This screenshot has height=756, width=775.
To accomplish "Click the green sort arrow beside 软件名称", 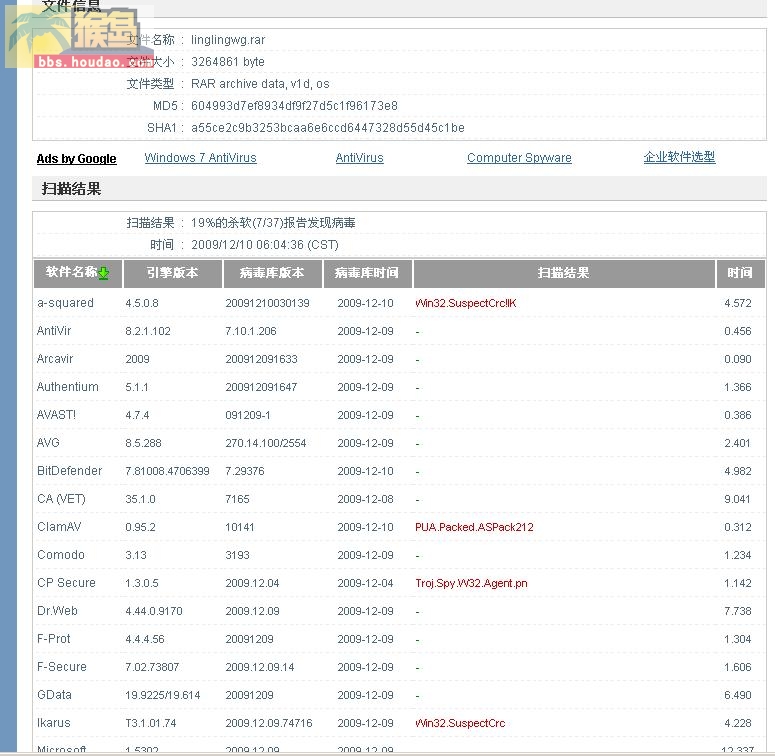I will 103,273.
